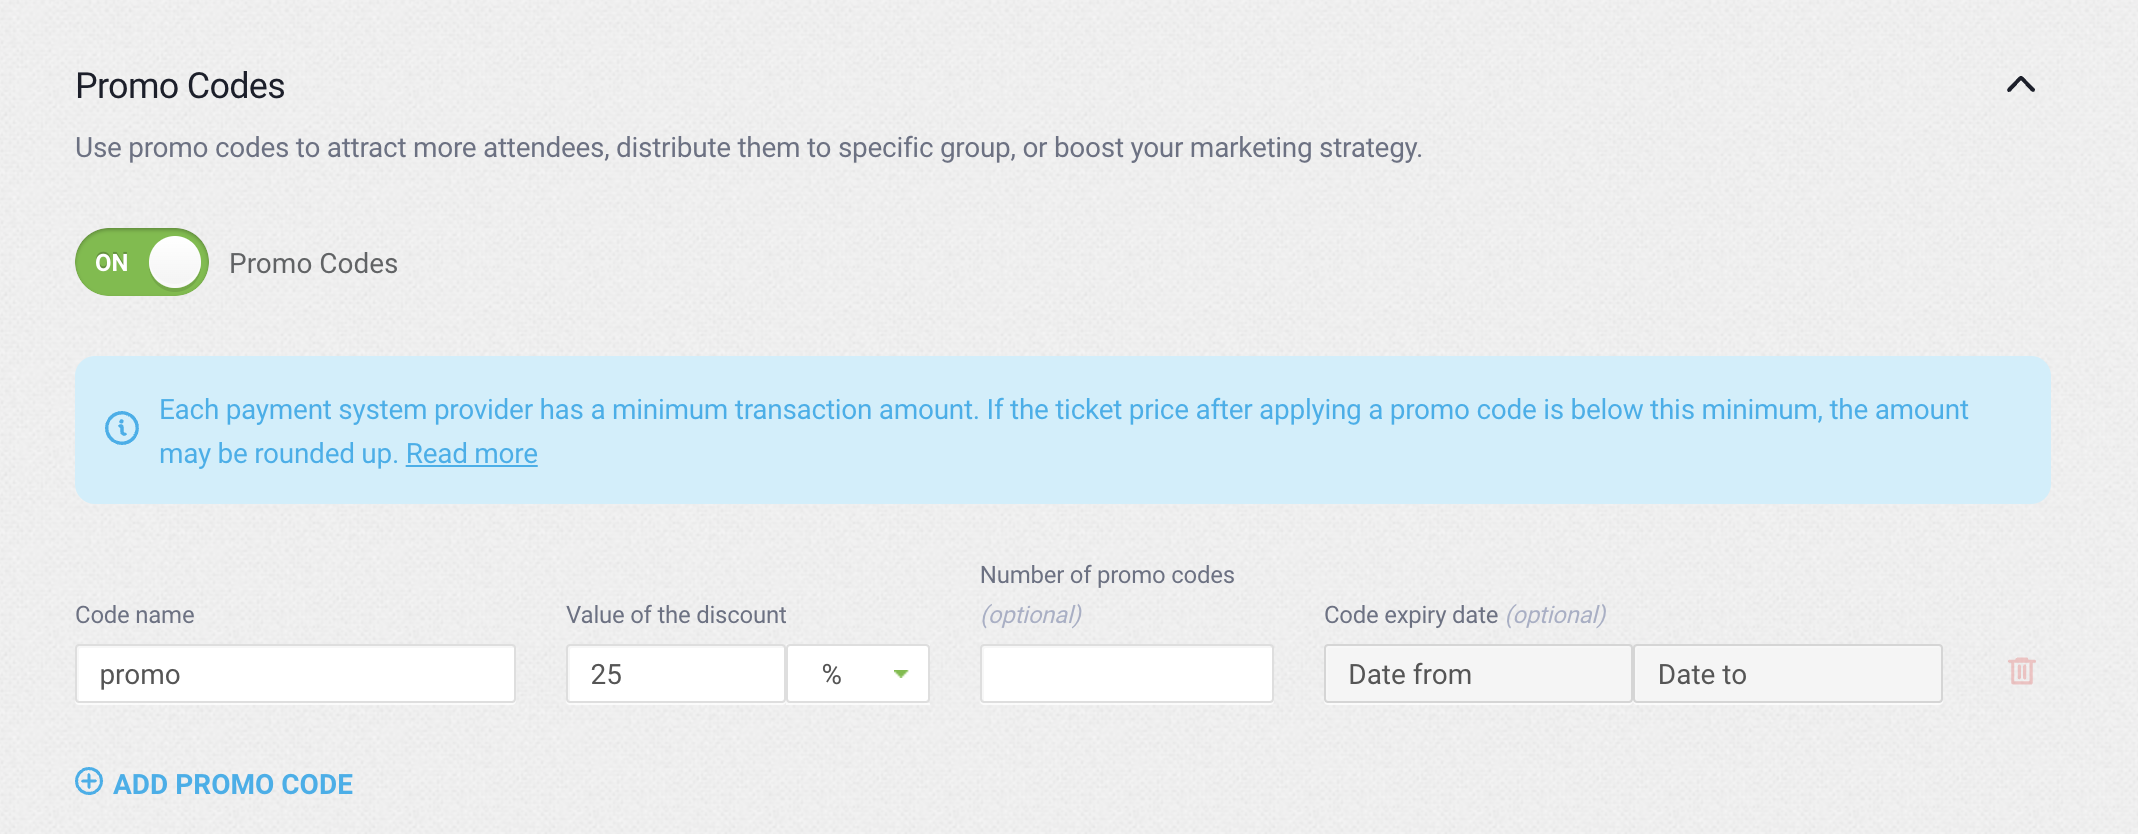Click the Value of the discount label
The width and height of the screenshot is (2138, 834).
coord(676,615)
